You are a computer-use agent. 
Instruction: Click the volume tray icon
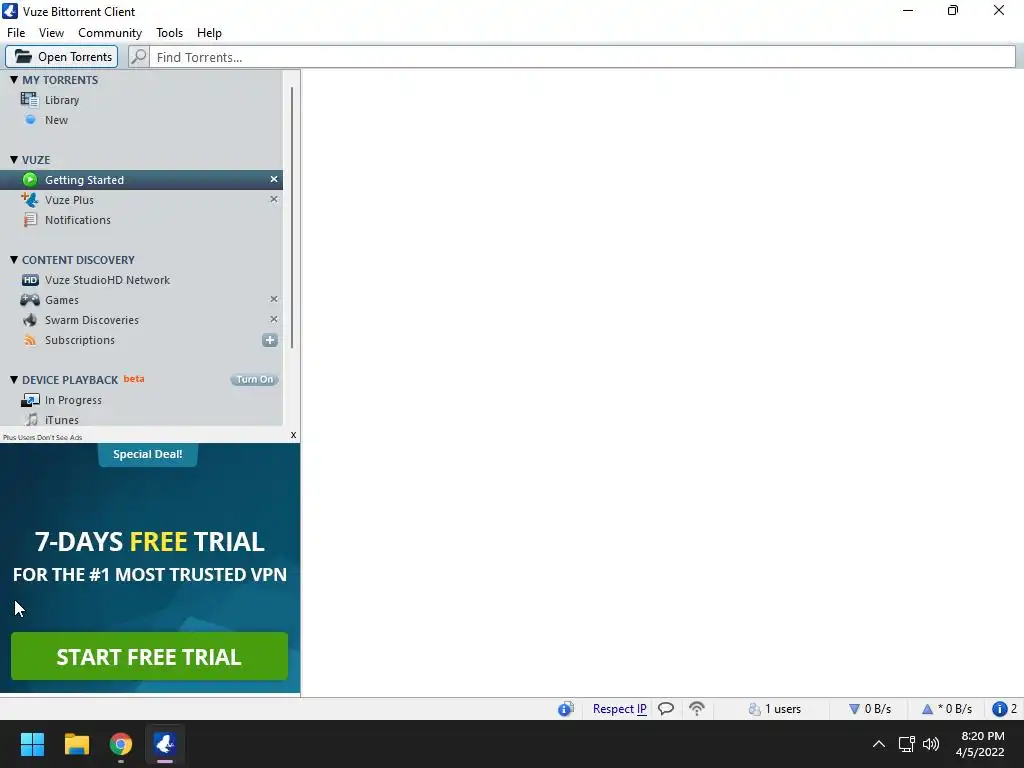pos(931,744)
